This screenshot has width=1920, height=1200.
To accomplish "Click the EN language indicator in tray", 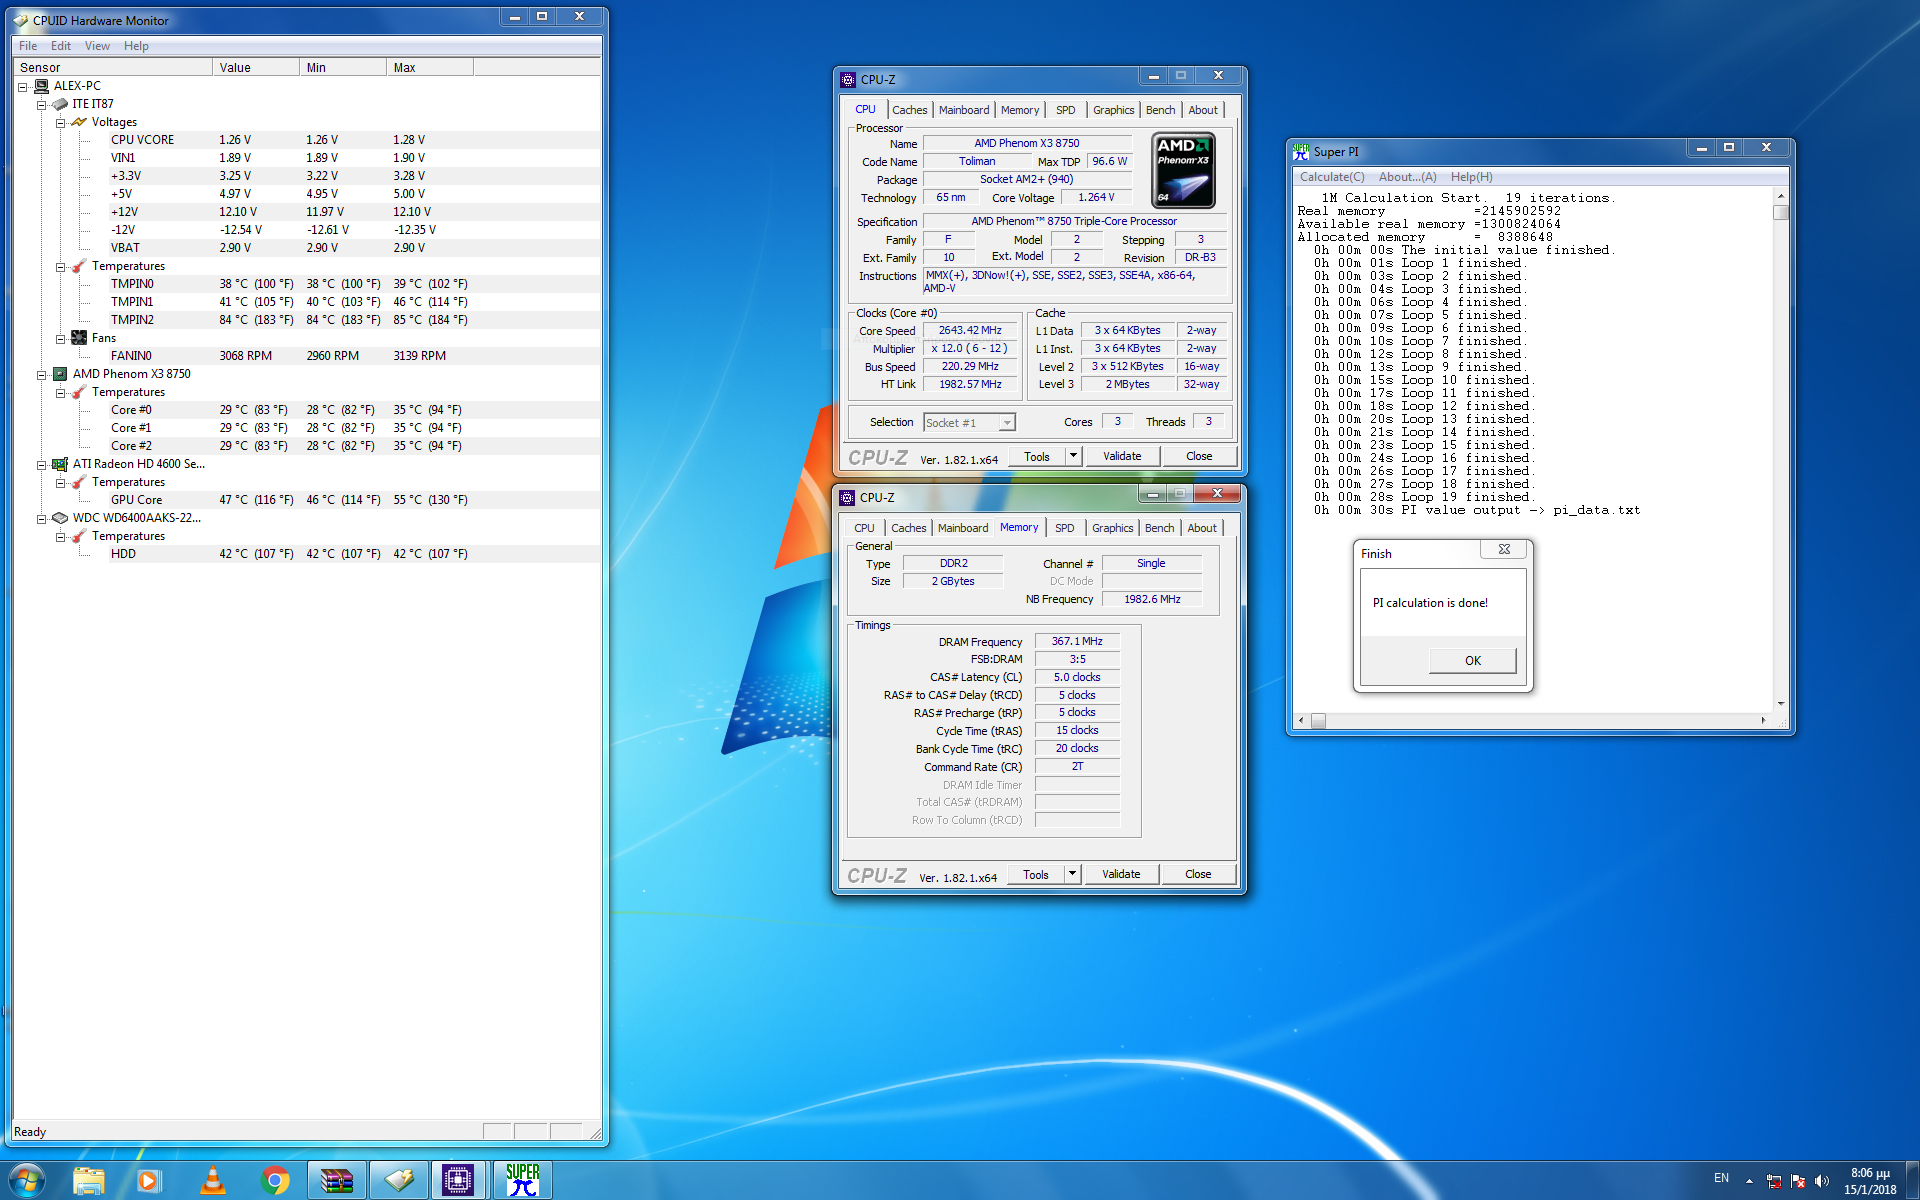I will (1721, 1178).
